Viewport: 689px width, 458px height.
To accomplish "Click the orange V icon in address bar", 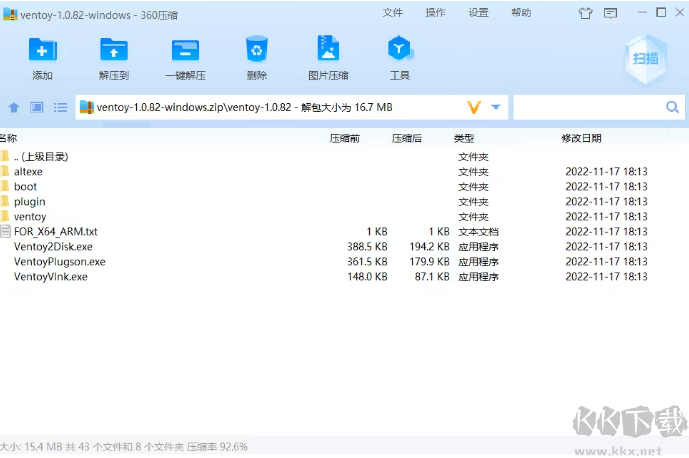I will click(x=474, y=107).
